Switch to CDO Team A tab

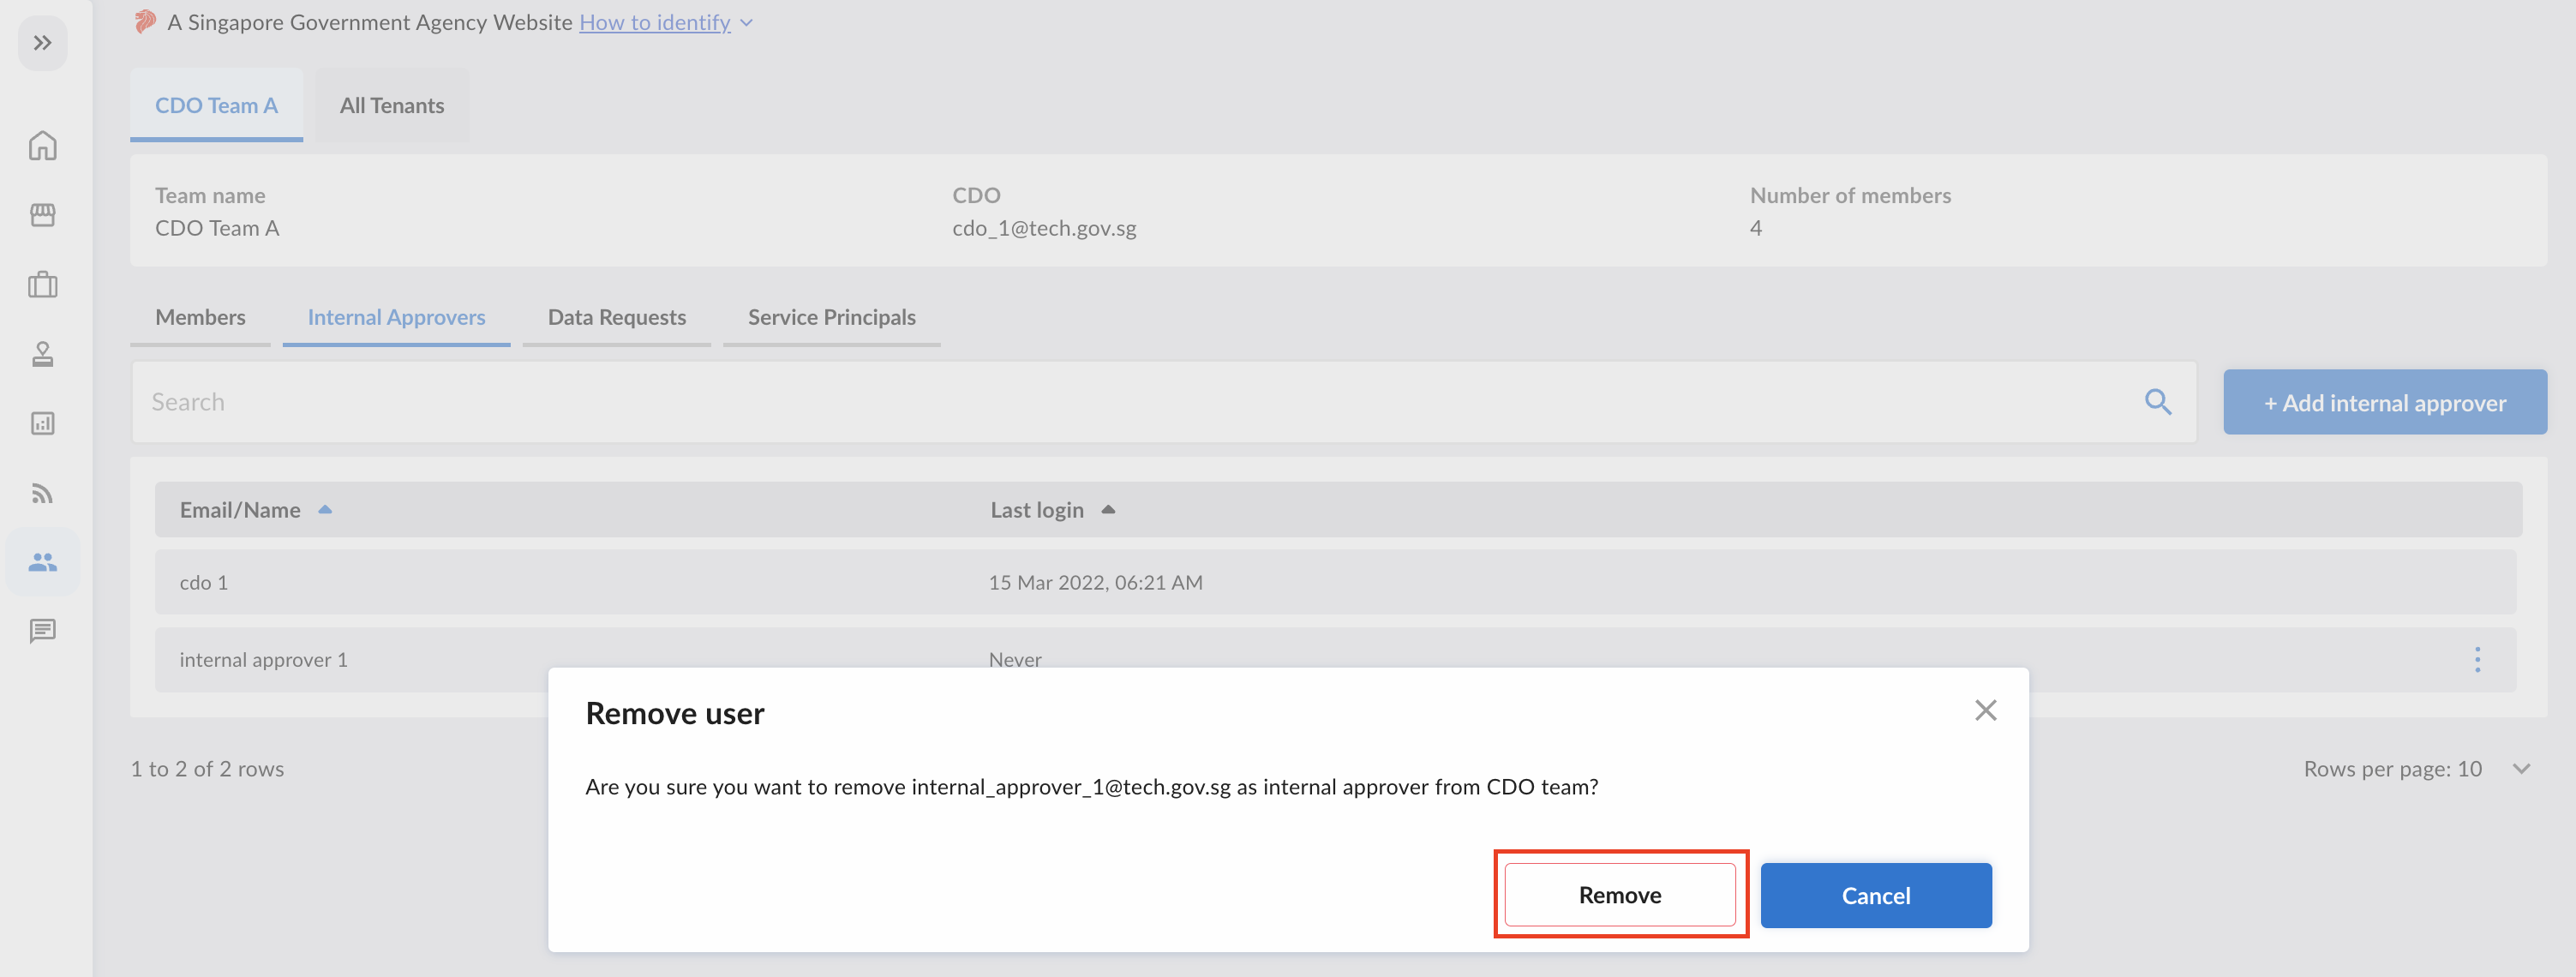[x=216, y=105]
